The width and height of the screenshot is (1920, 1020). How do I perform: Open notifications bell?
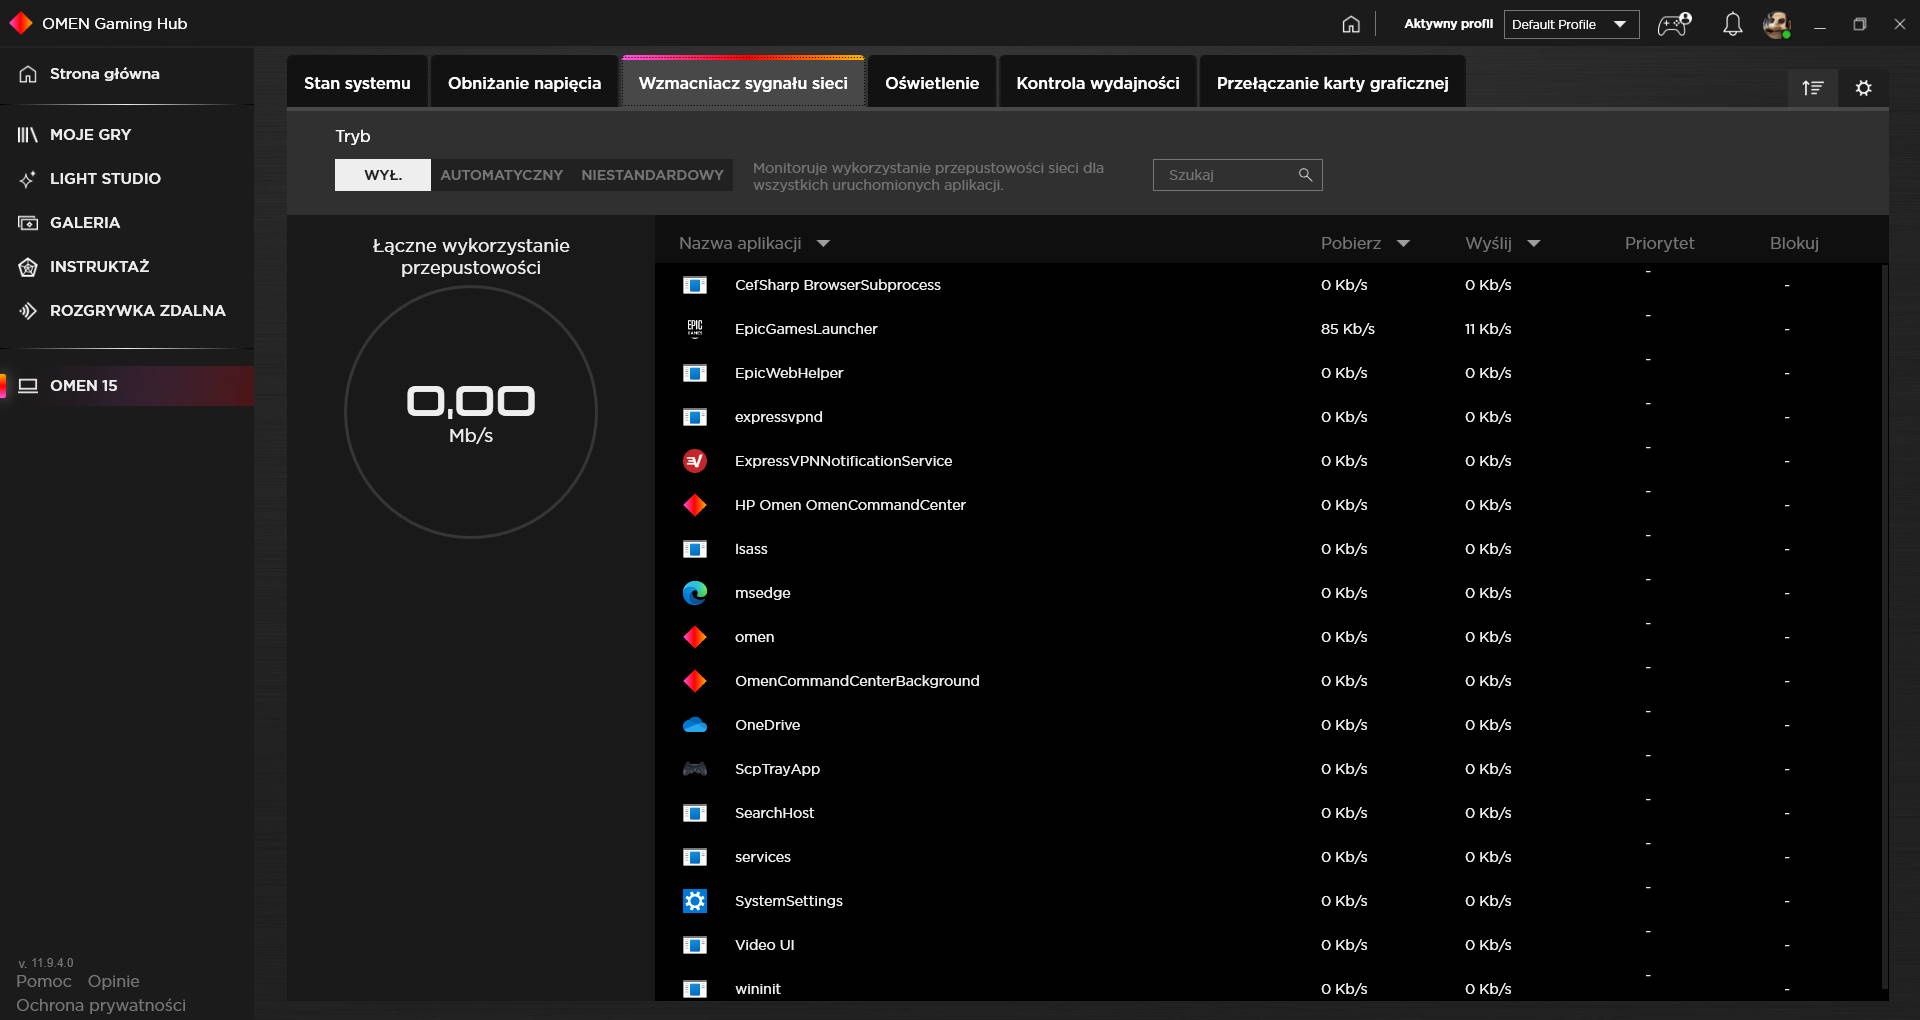[x=1733, y=24]
